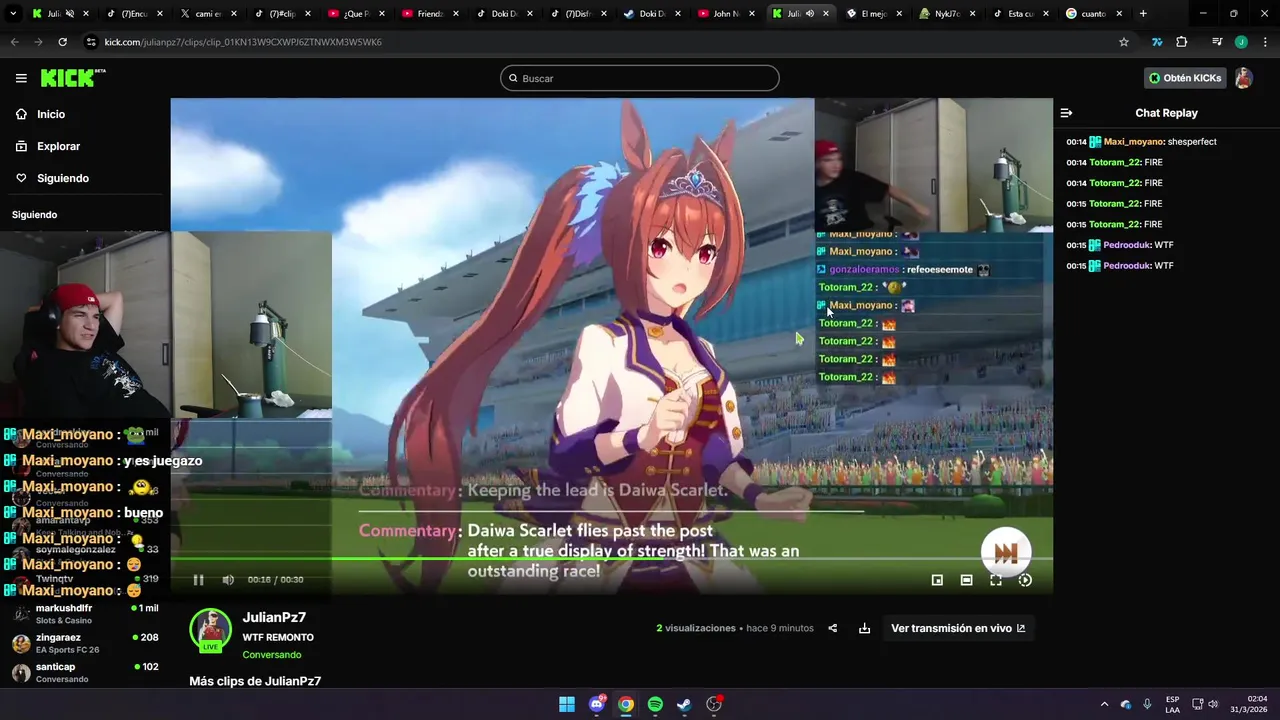This screenshot has width=1280, height=720.
Task: Seek on the clip progress bar
Action: pyautogui.click(x=611, y=559)
